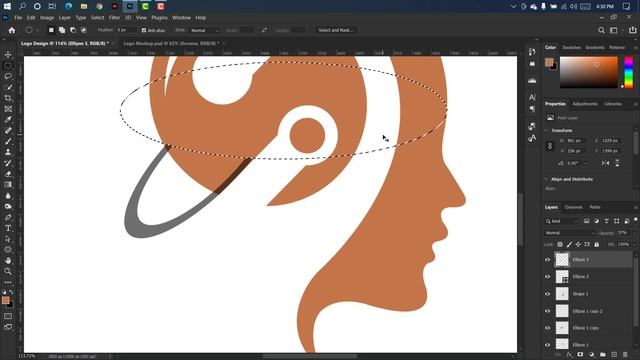This screenshot has height=360, width=640.
Task: Select the Eyedropper tool
Action: [x=8, y=120]
